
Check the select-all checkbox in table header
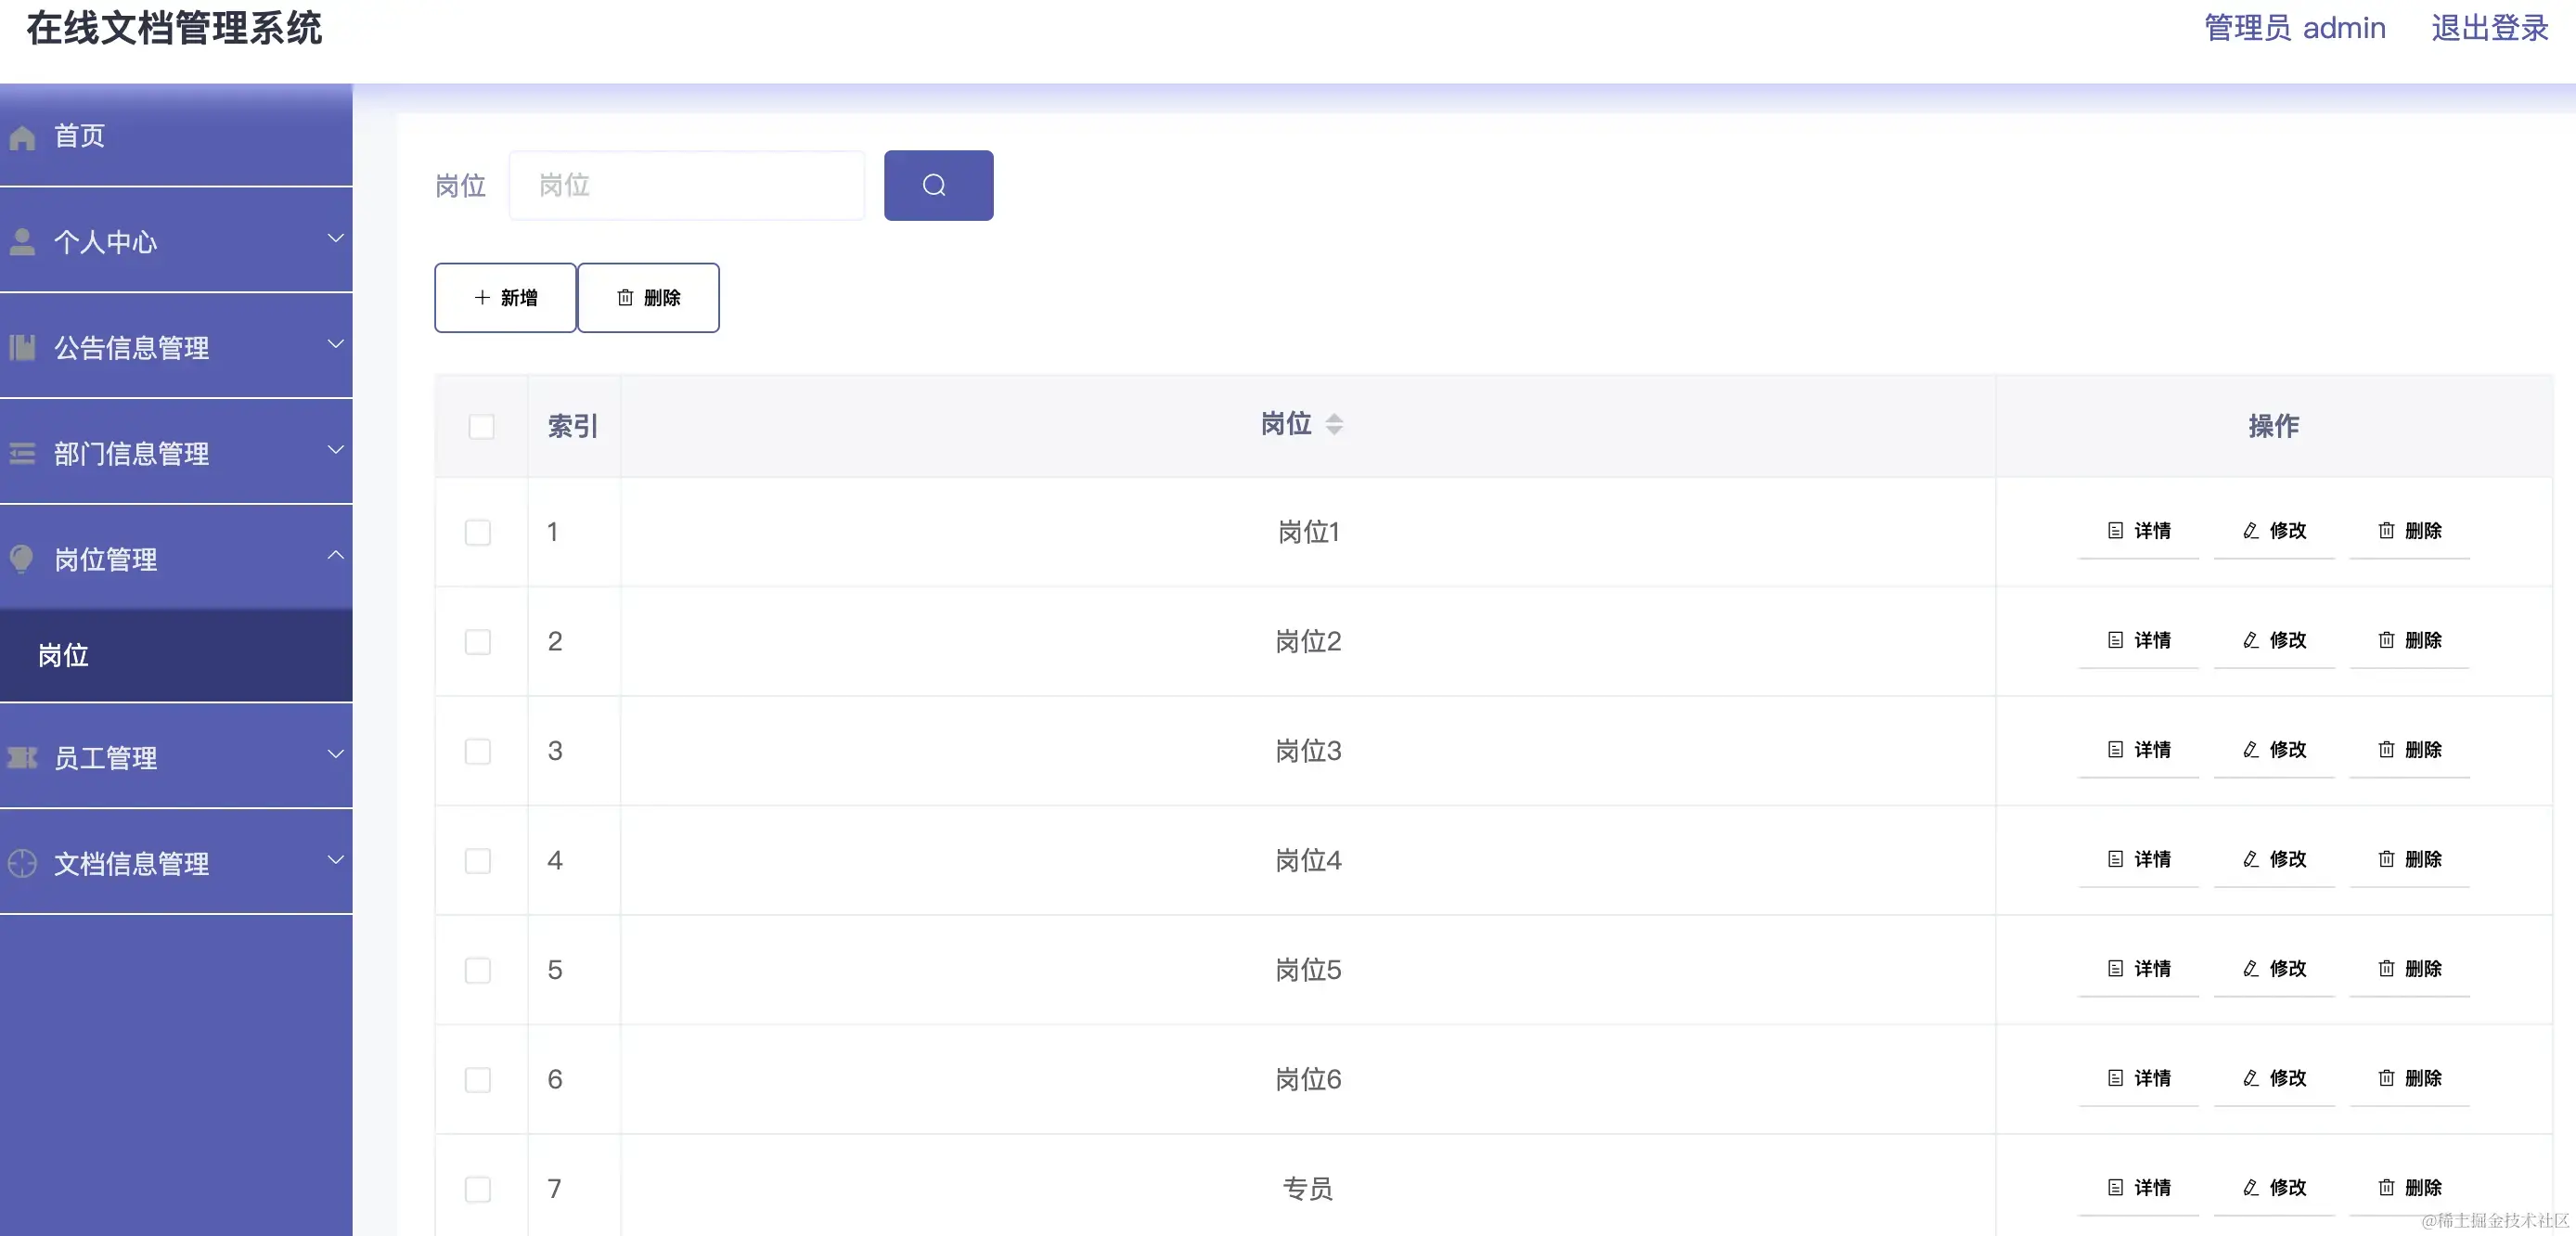tap(481, 426)
